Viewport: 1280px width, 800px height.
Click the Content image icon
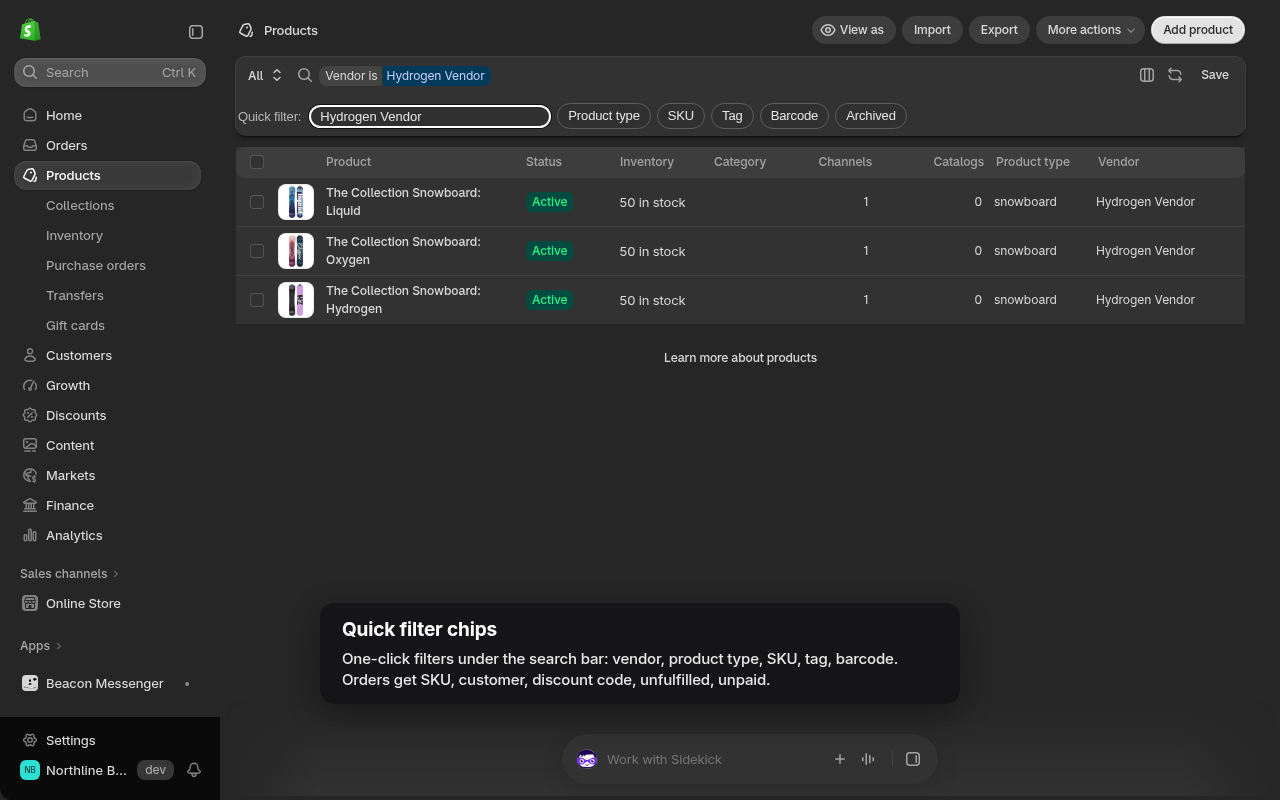[x=30, y=445]
